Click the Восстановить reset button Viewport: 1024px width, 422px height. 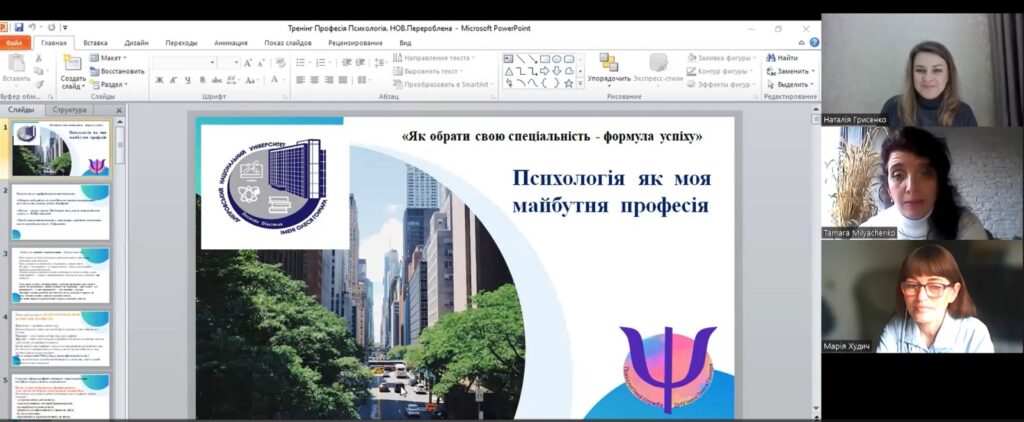click(x=117, y=71)
